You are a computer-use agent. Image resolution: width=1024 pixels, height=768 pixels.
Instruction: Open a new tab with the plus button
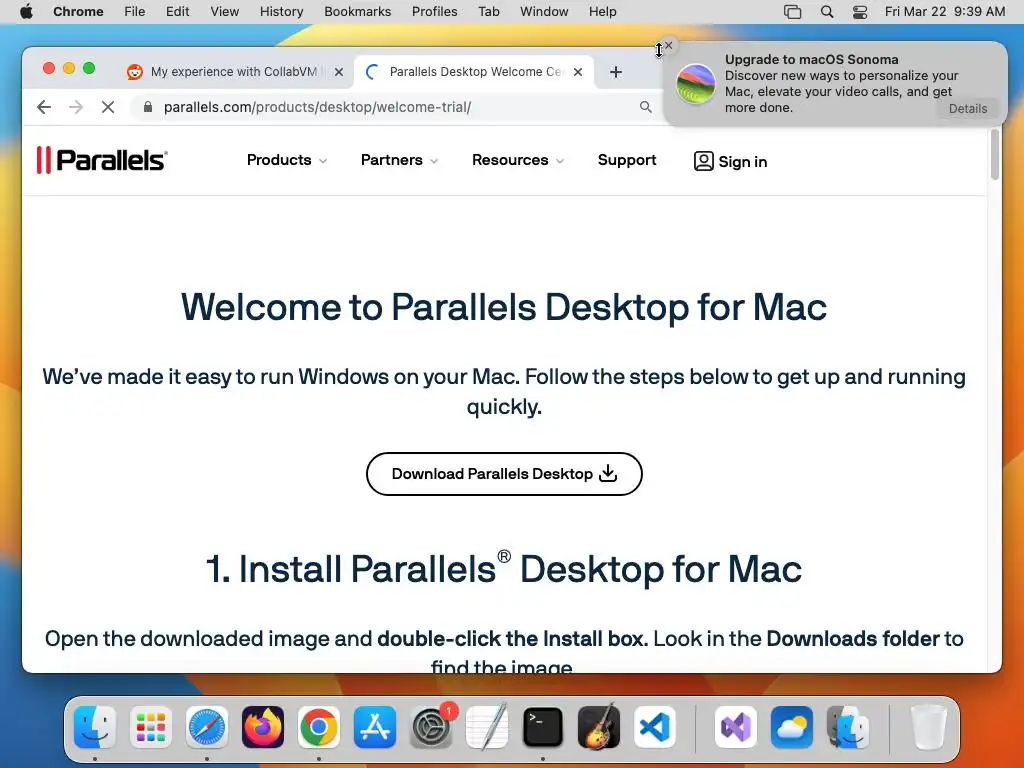point(616,72)
